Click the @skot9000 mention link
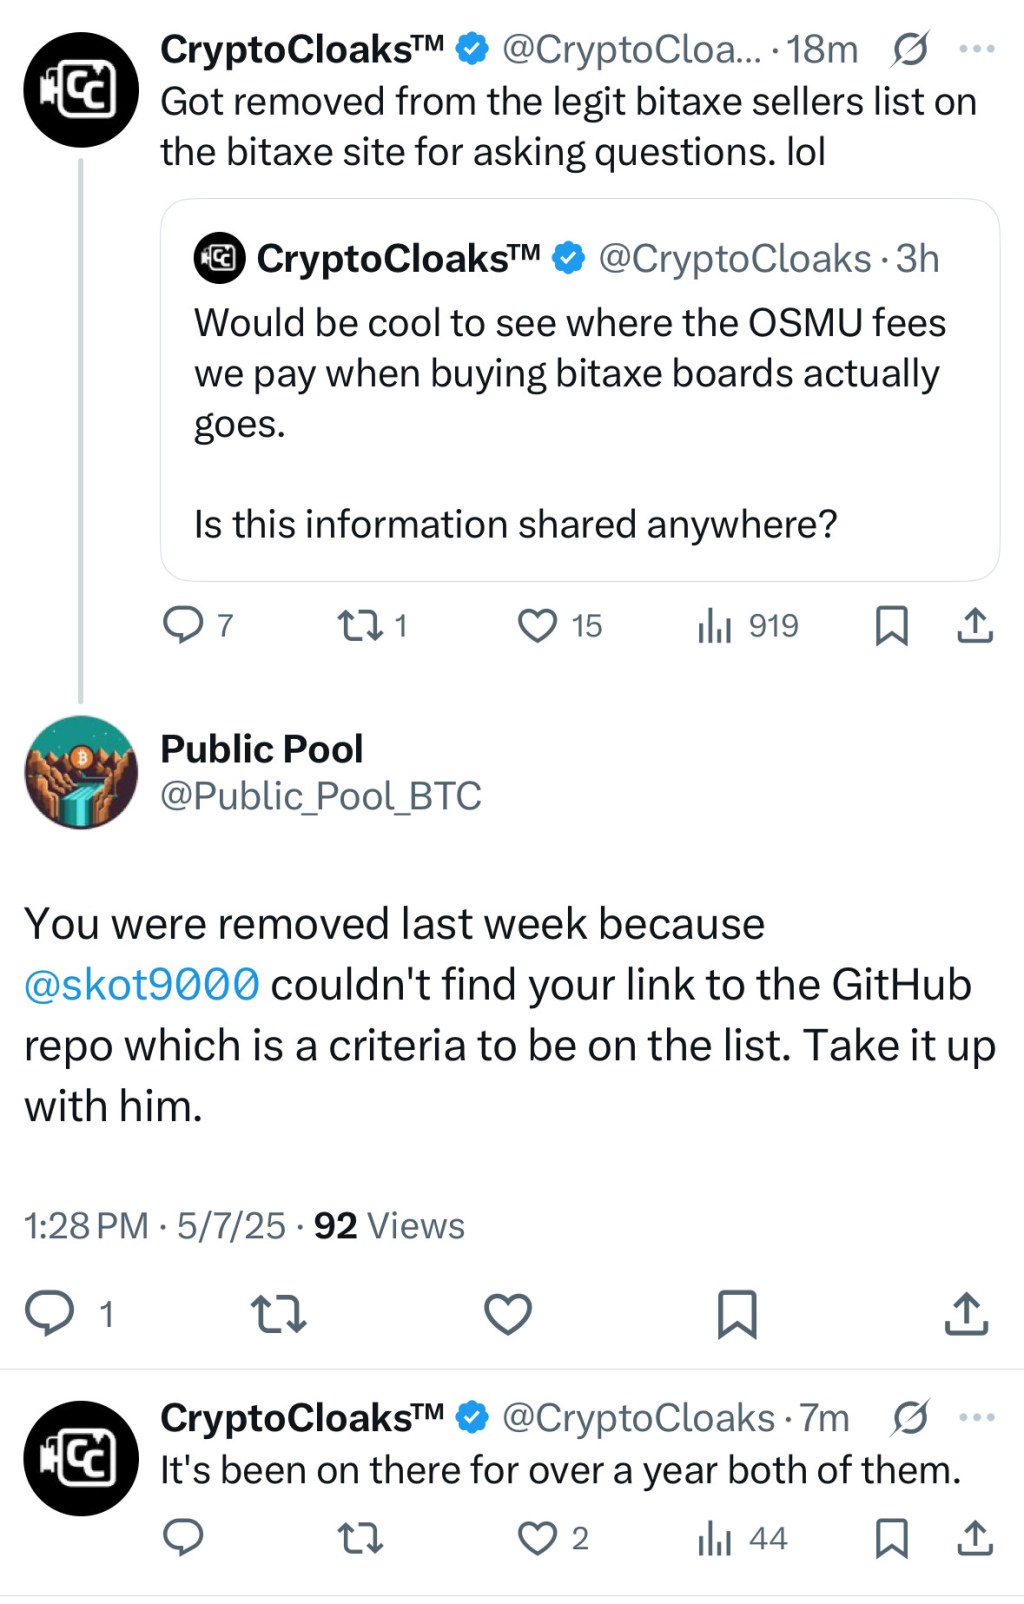The width and height of the screenshot is (1024, 1604). pyautogui.click(x=140, y=984)
